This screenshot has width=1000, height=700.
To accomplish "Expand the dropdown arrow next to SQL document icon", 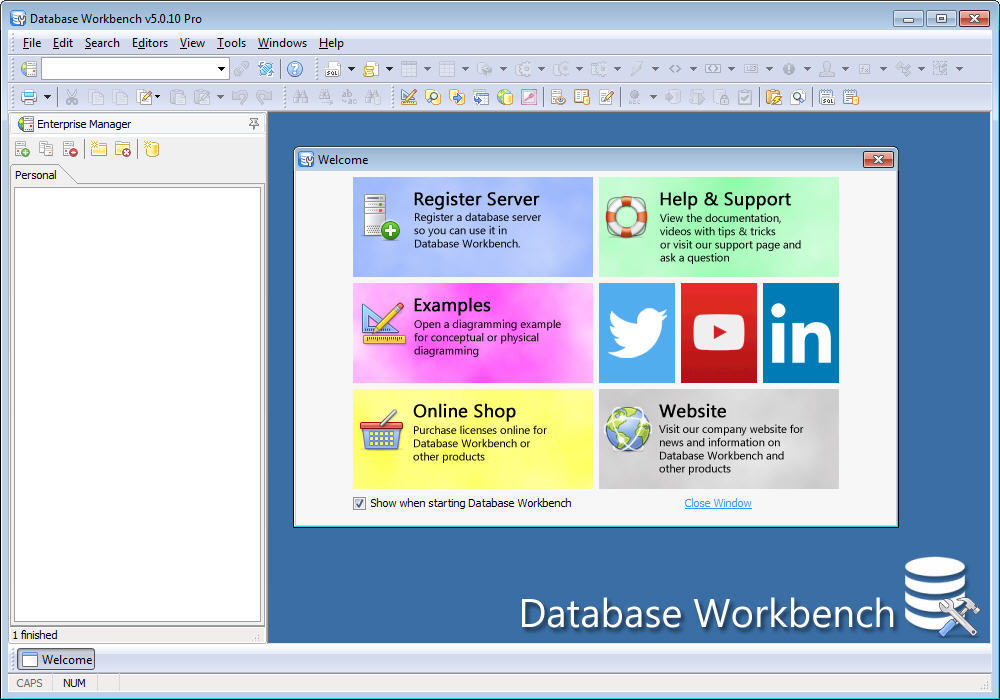I will pos(351,69).
